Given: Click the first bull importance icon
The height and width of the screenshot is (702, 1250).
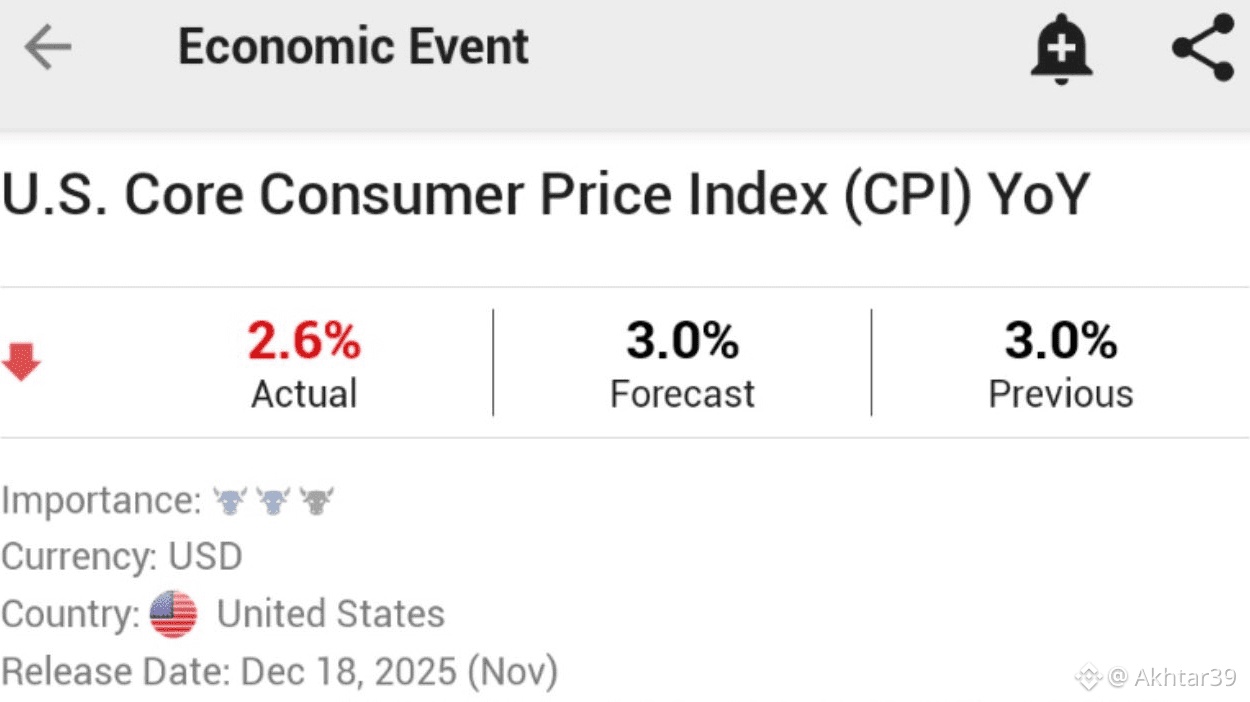Looking at the screenshot, I should coord(230,500).
